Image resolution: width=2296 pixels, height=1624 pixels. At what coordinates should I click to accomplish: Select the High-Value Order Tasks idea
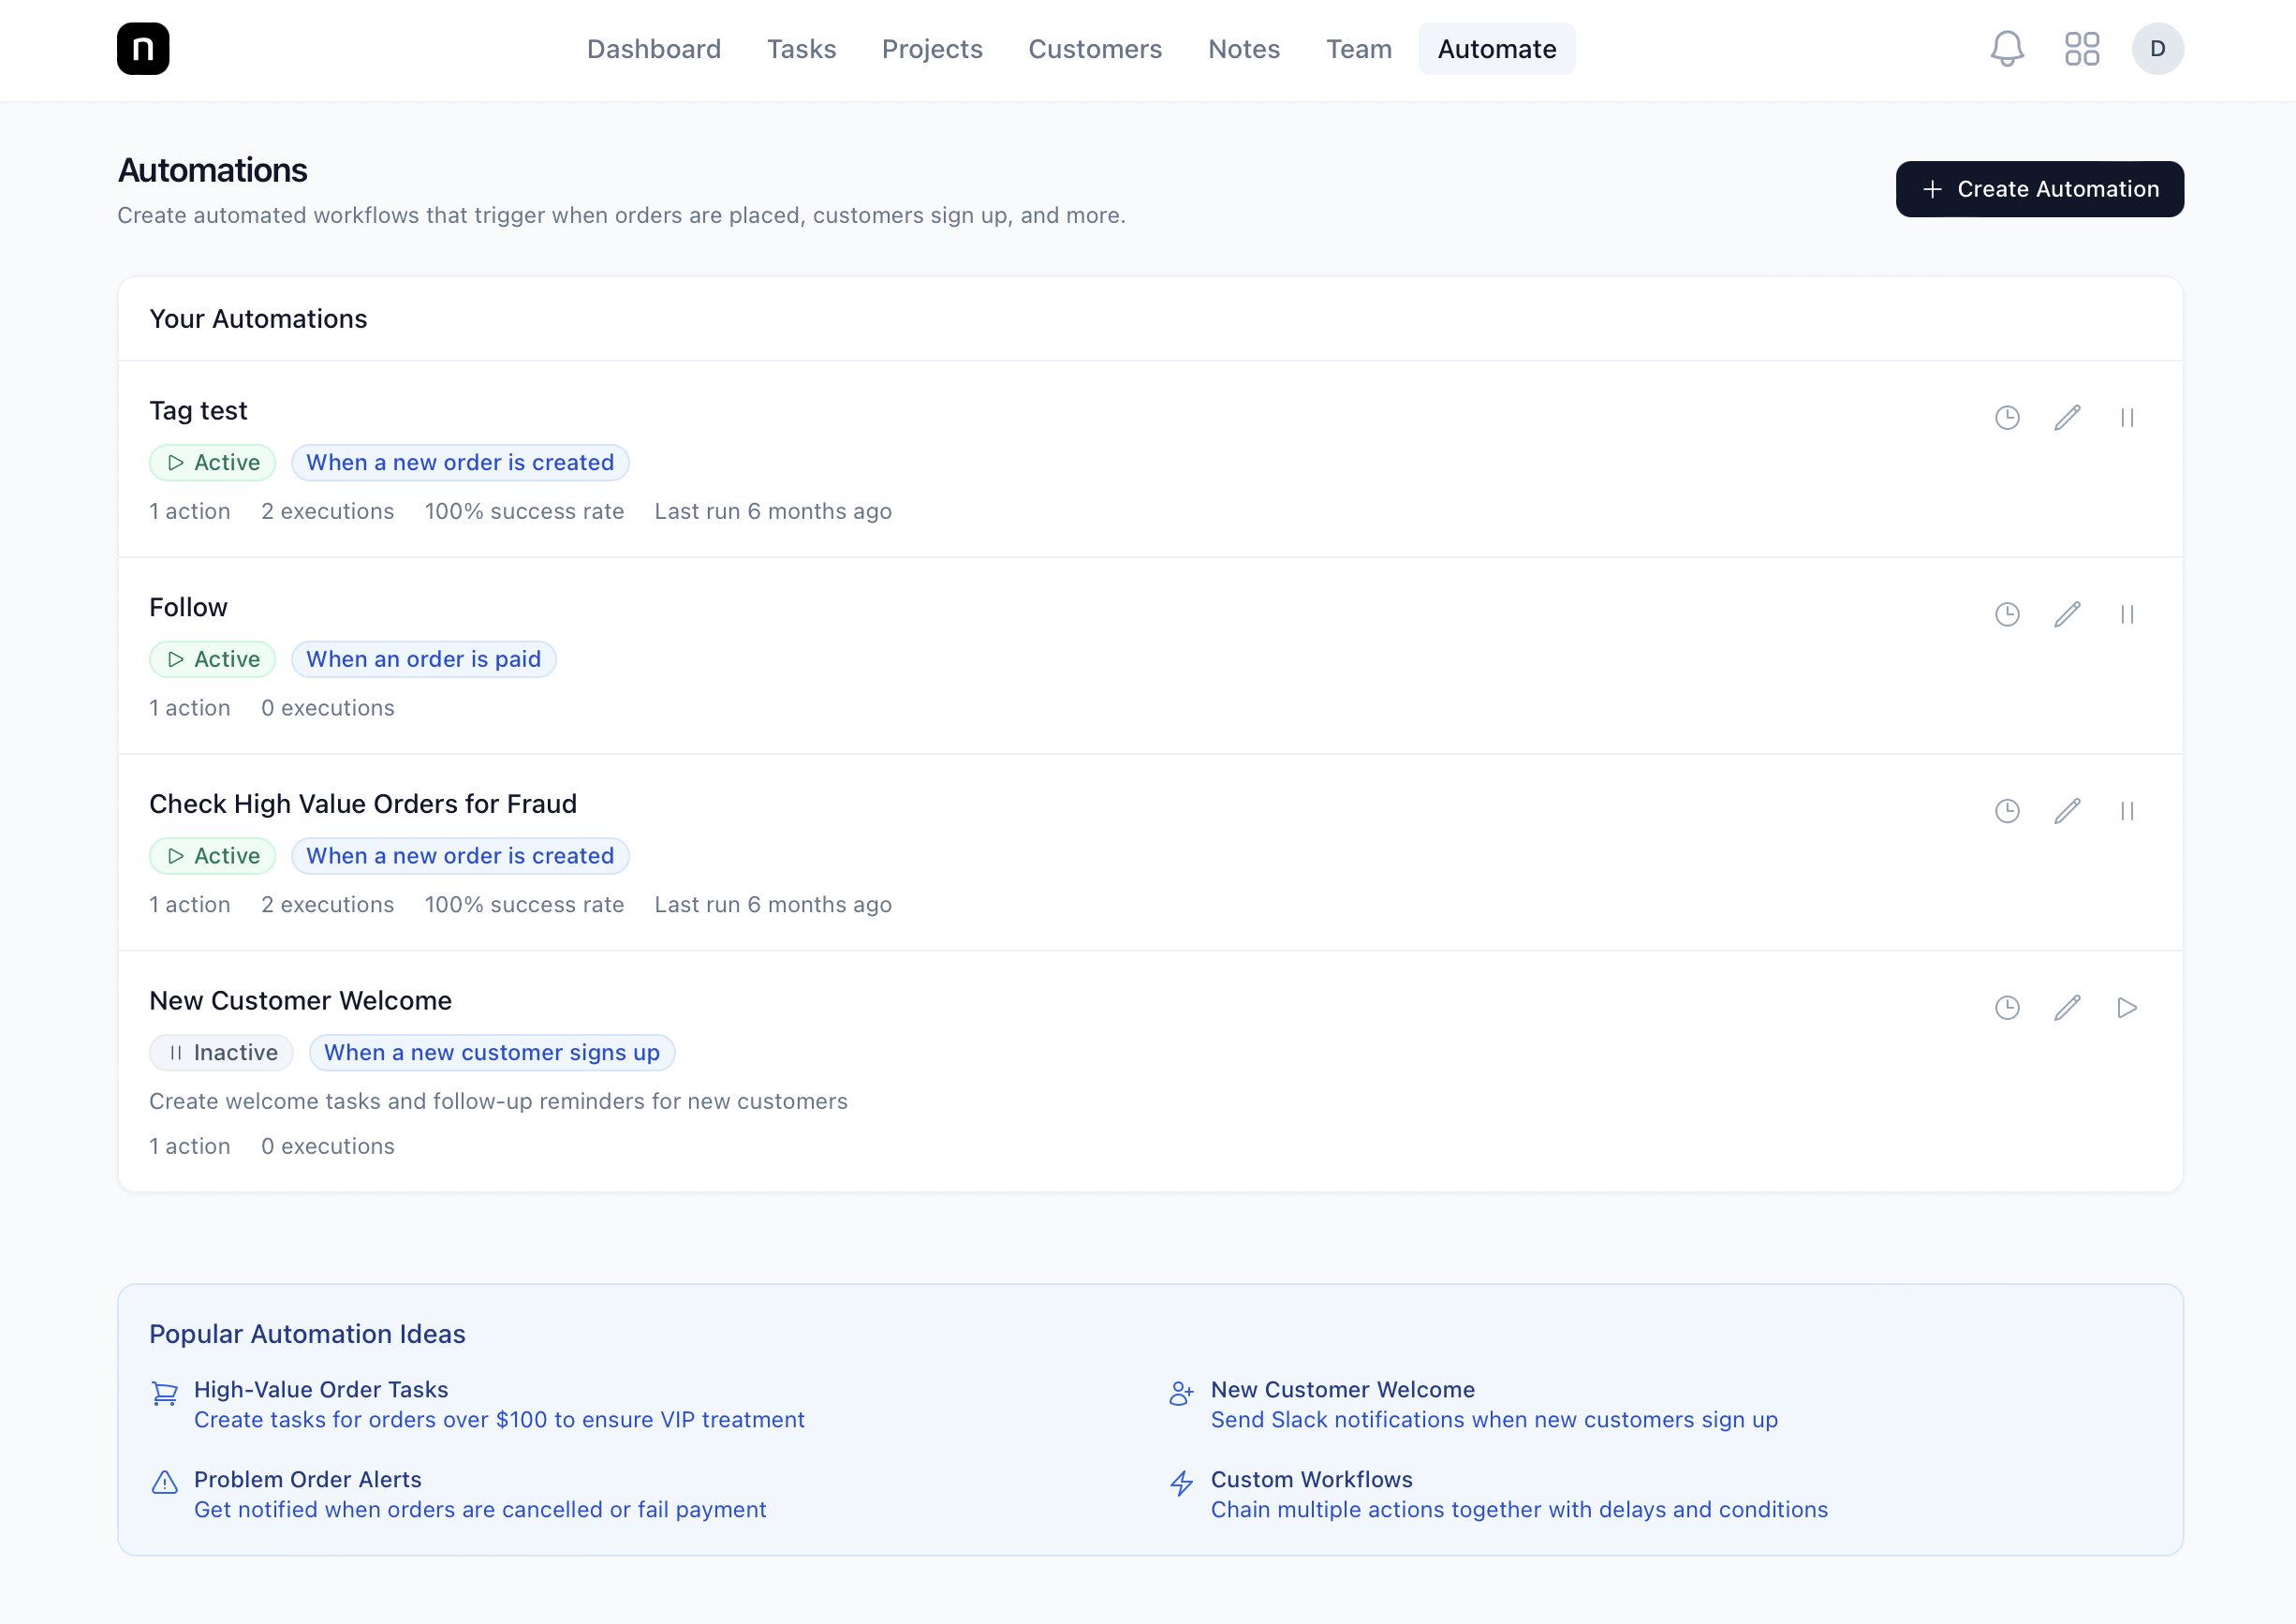[321, 1390]
